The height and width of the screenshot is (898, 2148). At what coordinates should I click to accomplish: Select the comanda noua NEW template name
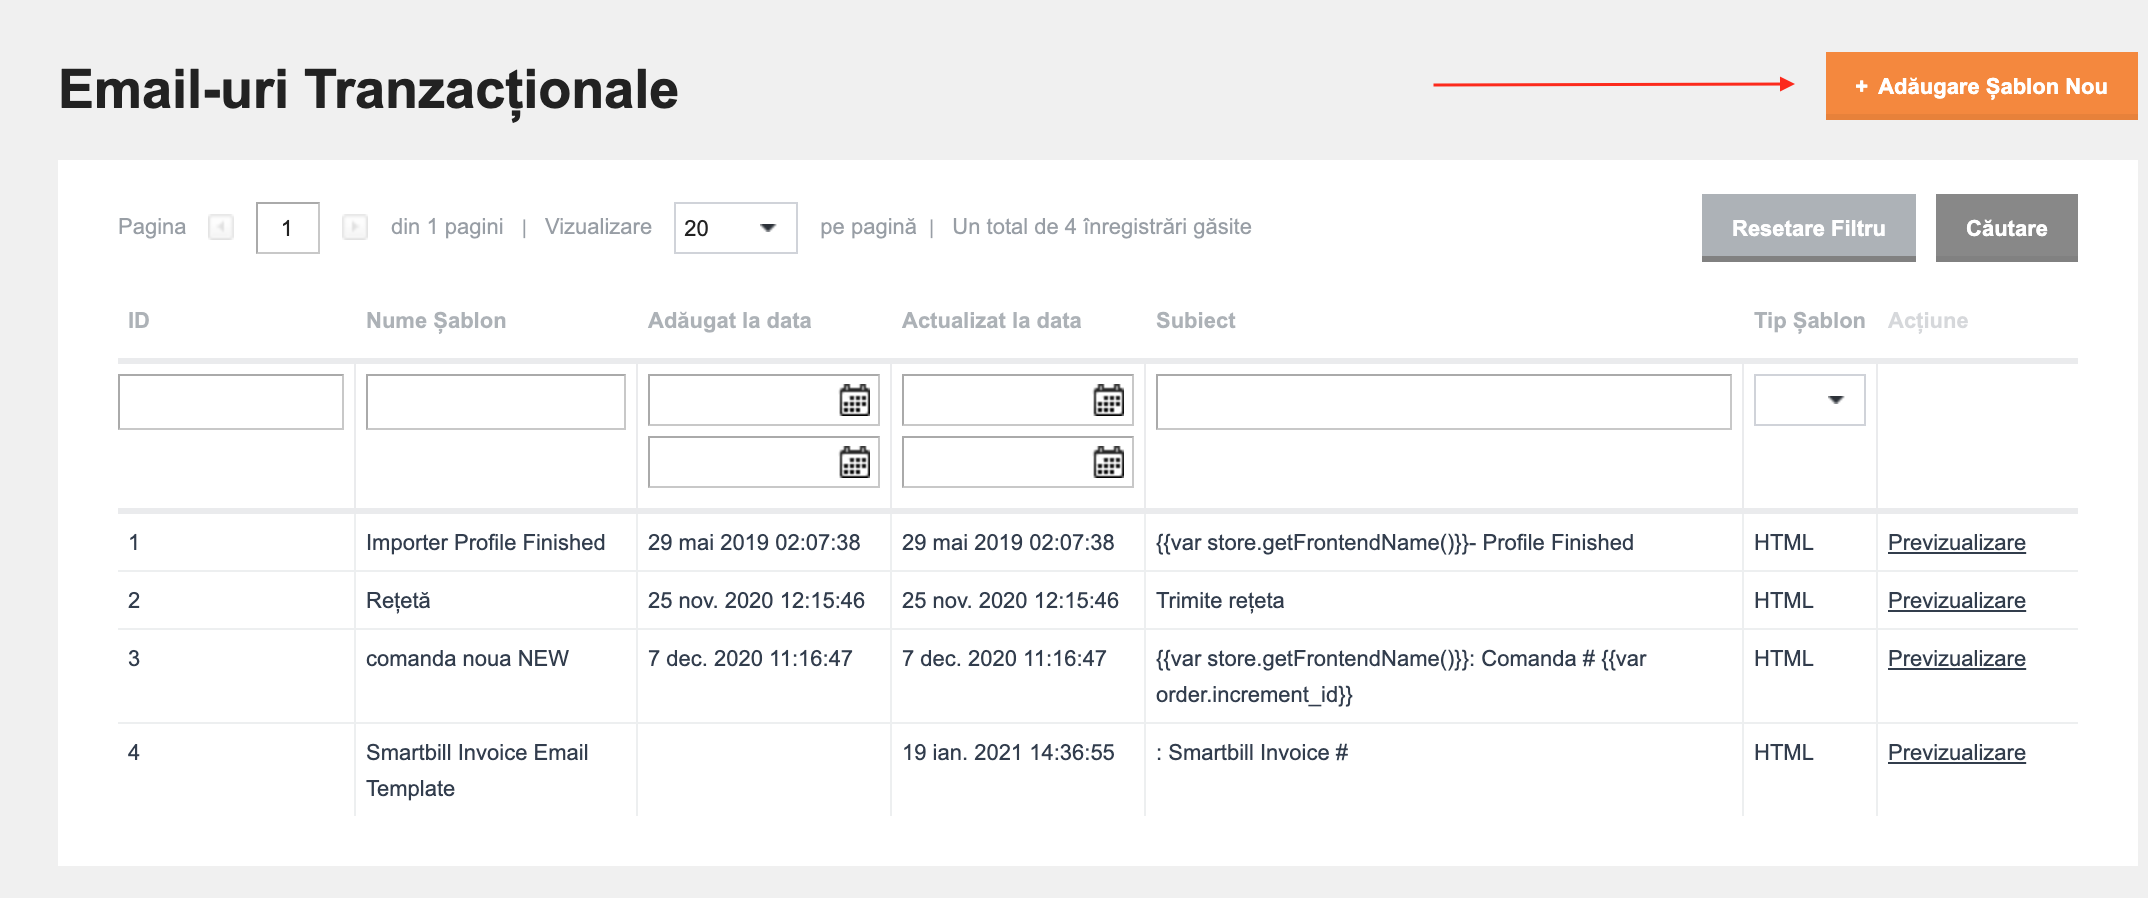(x=467, y=658)
